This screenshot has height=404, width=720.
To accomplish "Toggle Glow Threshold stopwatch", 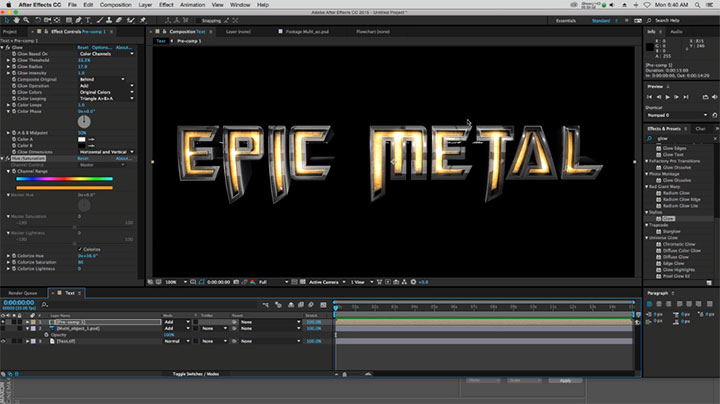I will [x=14, y=60].
